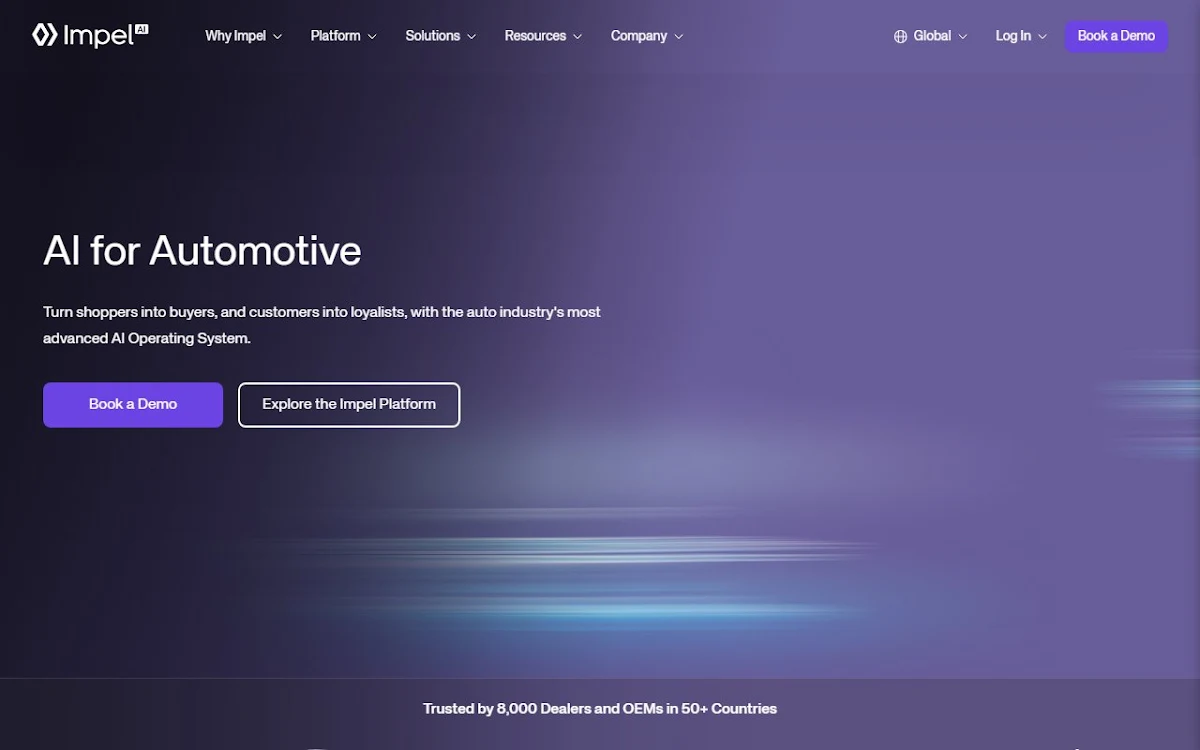Expand the Global region chevron
The image size is (1200, 750).
(x=963, y=37)
